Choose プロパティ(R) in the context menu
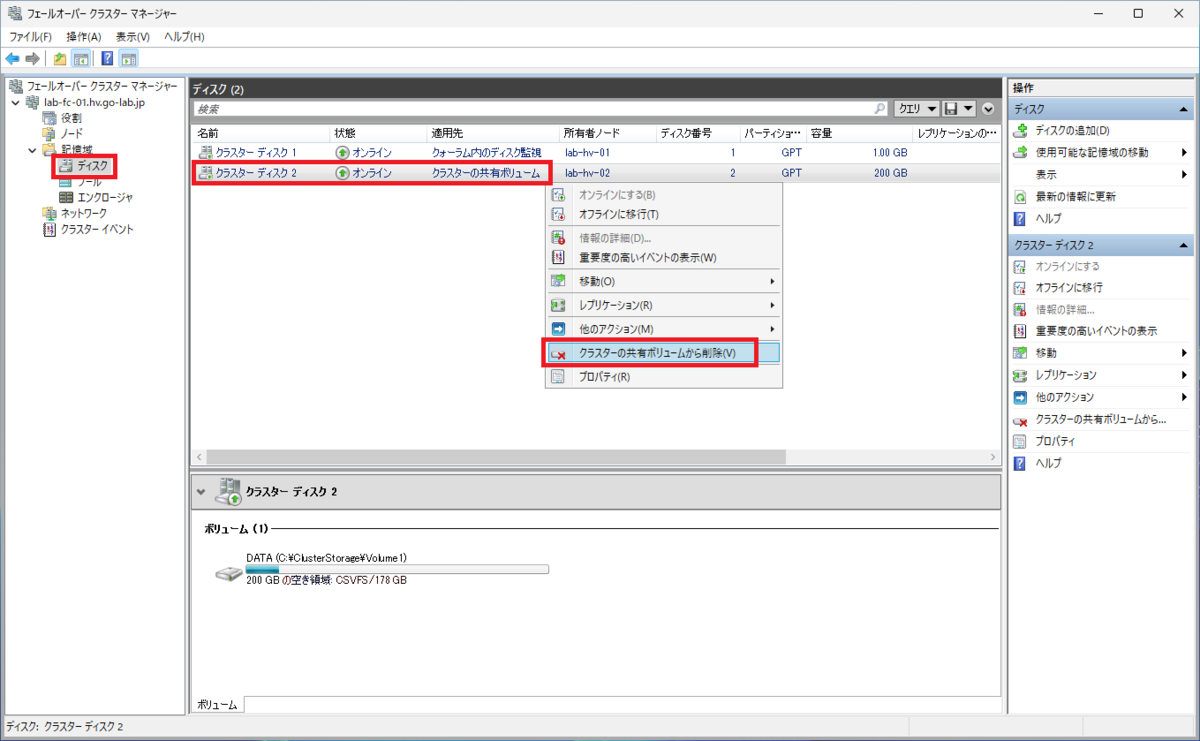 click(x=664, y=377)
